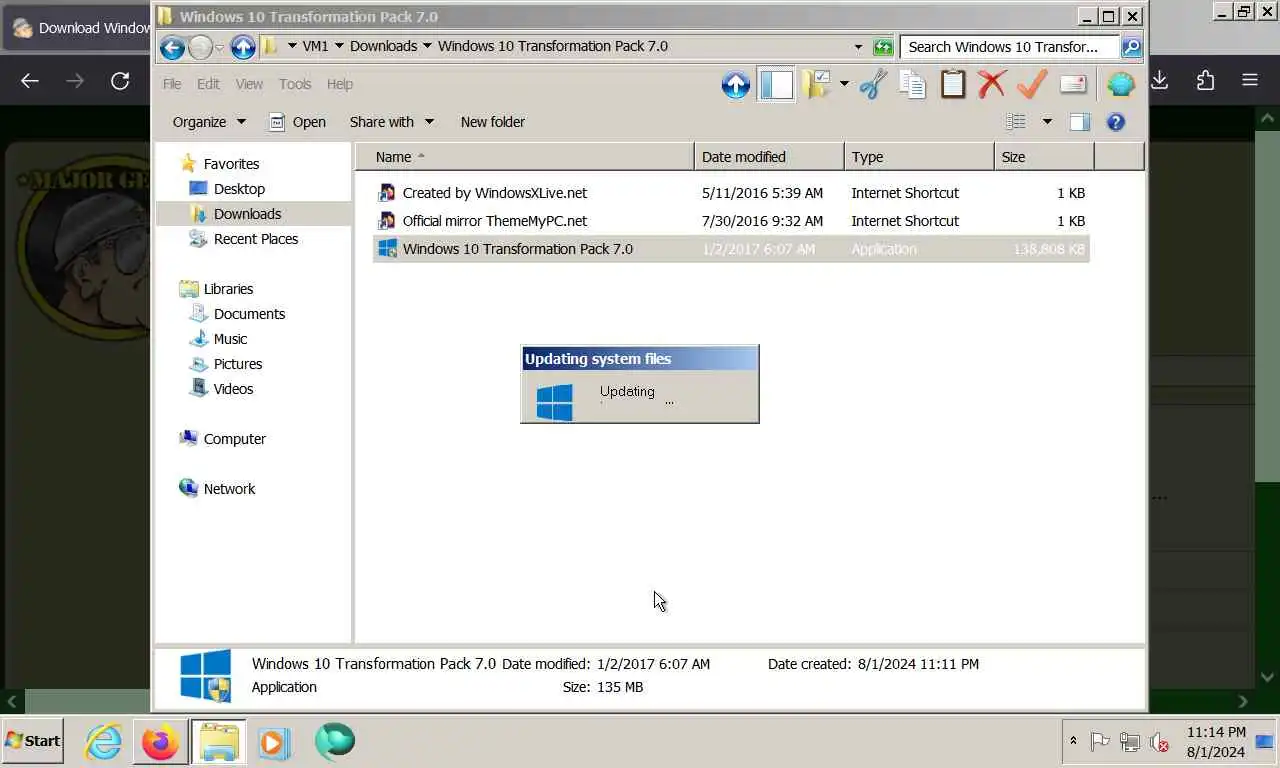This screenshot has height=768, width=1280.
Task: Click the New folder button
Action: (493, 122)
